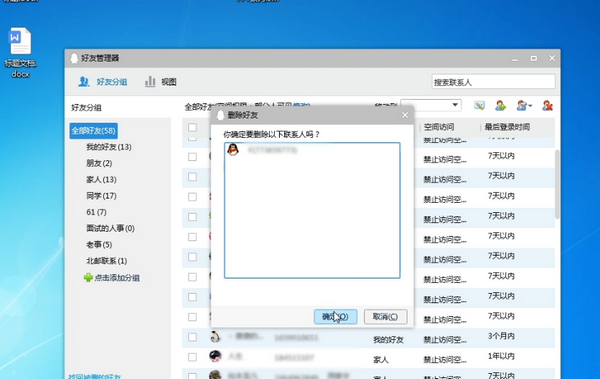Click the 视图 bar chart icon
The width and height of the screenshot is (600, 379).
click(x=150, y=82)
